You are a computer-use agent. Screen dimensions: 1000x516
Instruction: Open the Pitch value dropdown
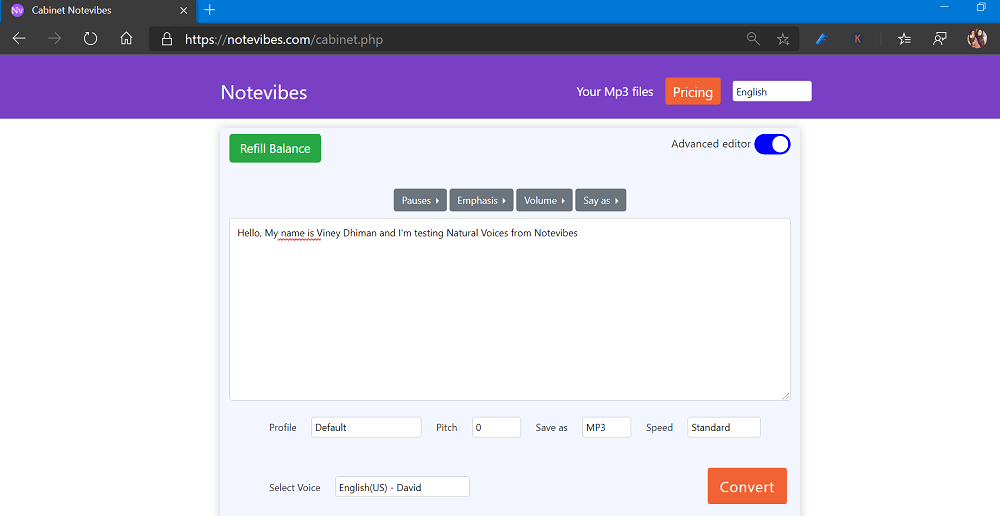click(496, 427)
